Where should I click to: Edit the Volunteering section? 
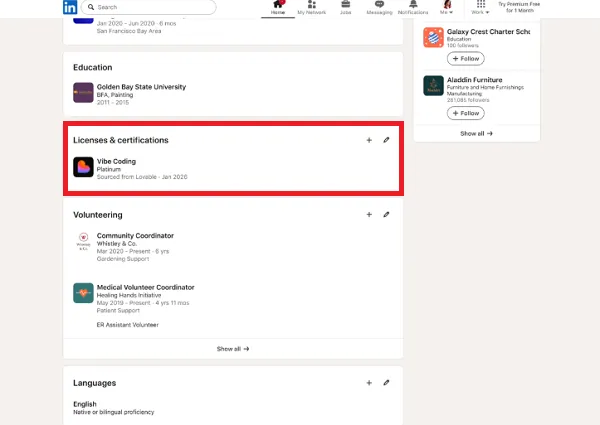[x=387, y=214]
